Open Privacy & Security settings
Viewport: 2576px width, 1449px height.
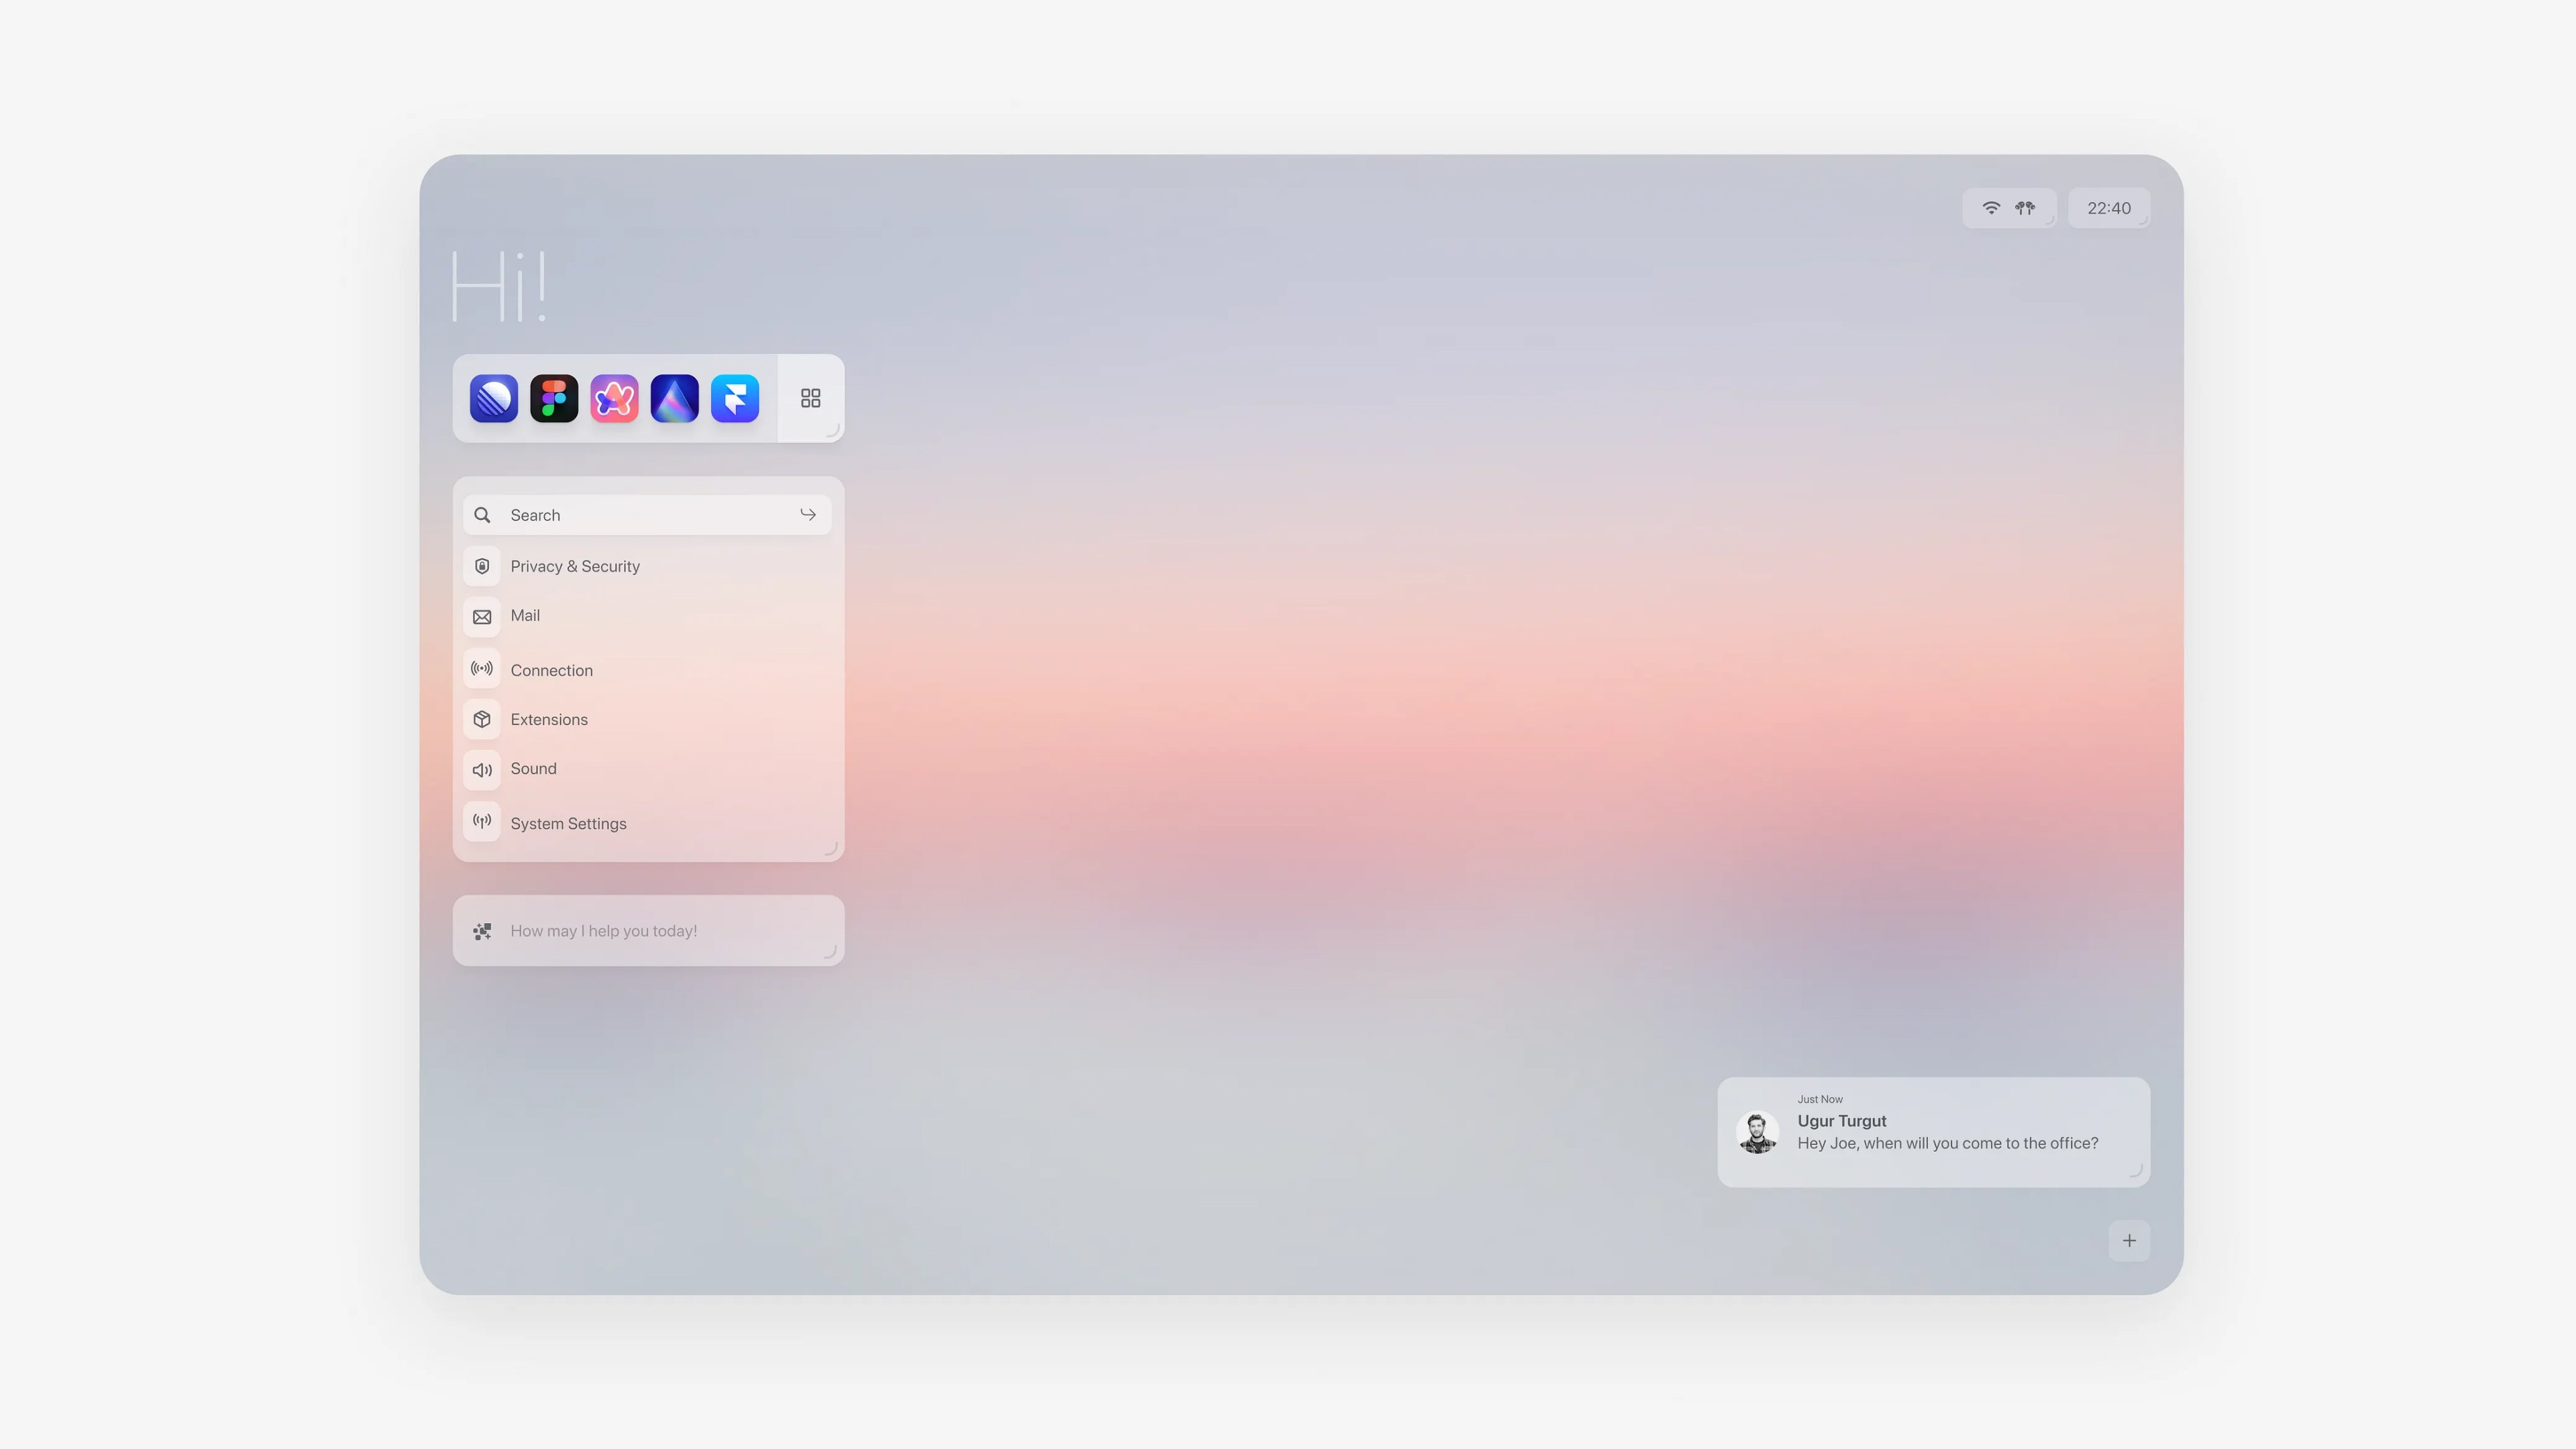(x=575, y=565)
